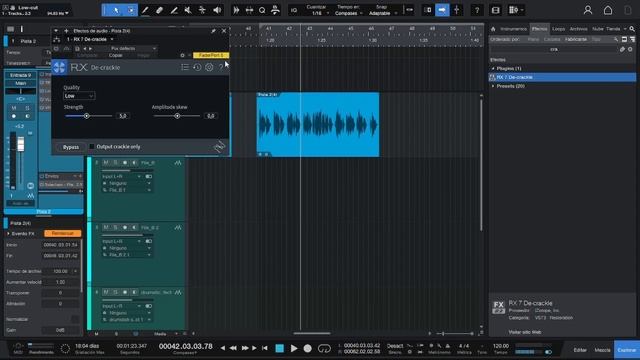Viewport: 640px width, 360px height.
Task: Adjust the Strength slider handle
Action: coord(87,116)
